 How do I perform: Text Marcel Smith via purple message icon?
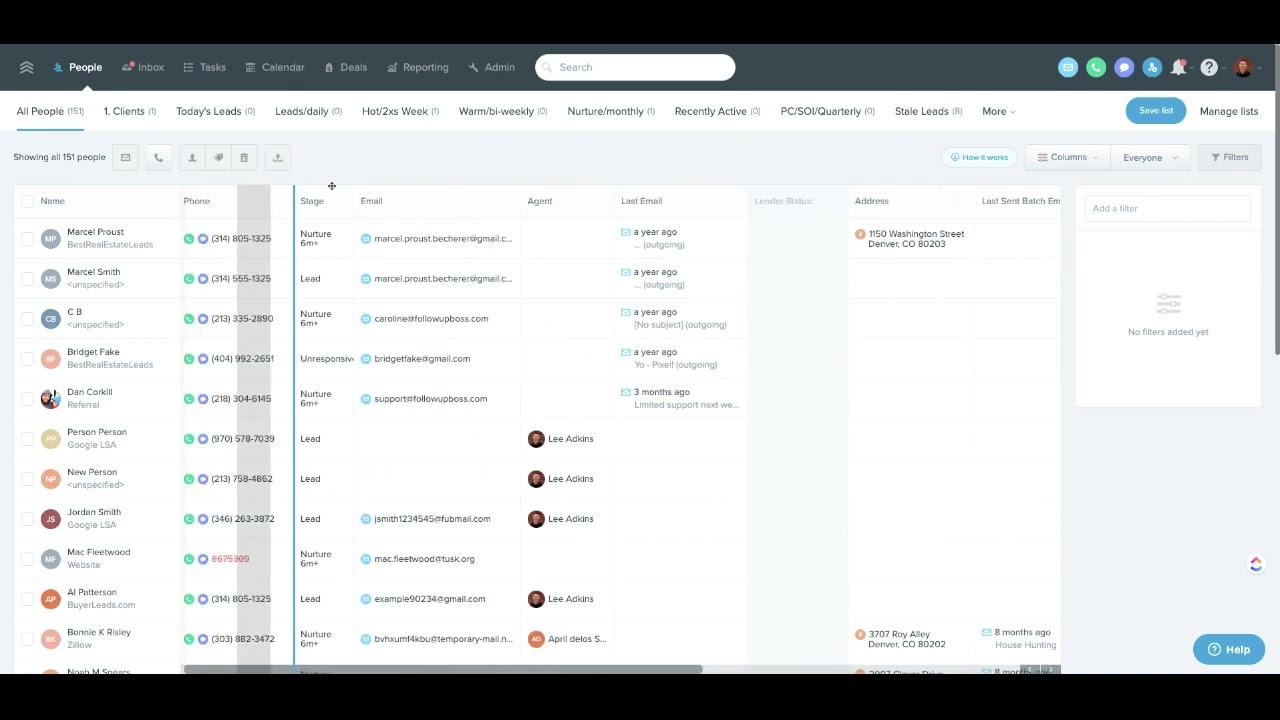(203, 279)
